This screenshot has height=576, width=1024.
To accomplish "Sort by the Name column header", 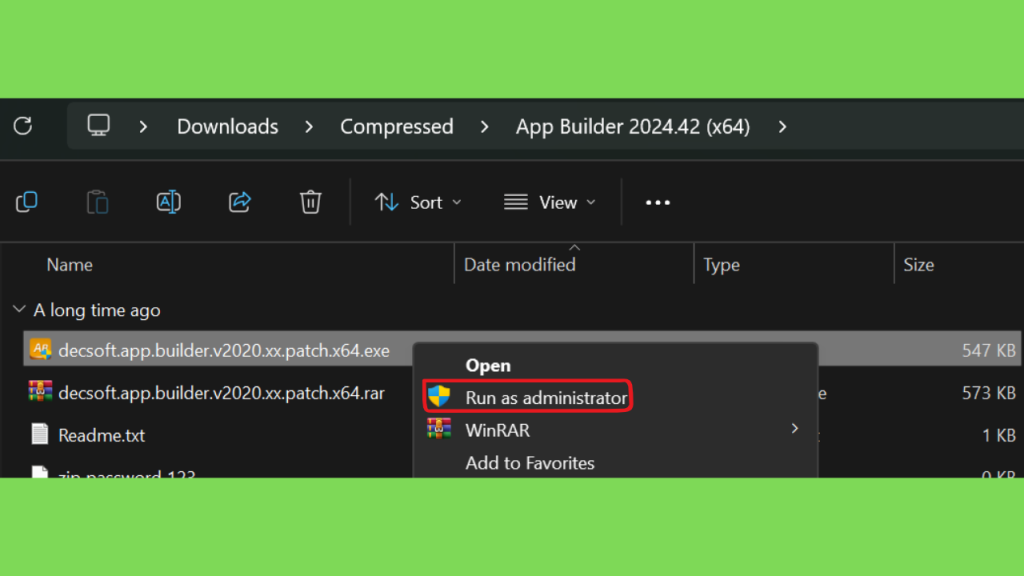I will (70, 265).
